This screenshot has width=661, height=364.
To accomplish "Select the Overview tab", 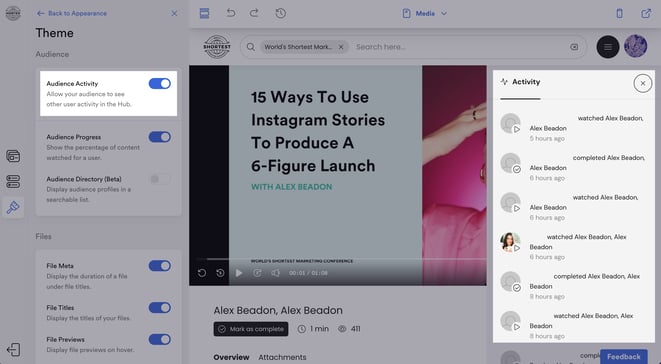I will (231, 357).
